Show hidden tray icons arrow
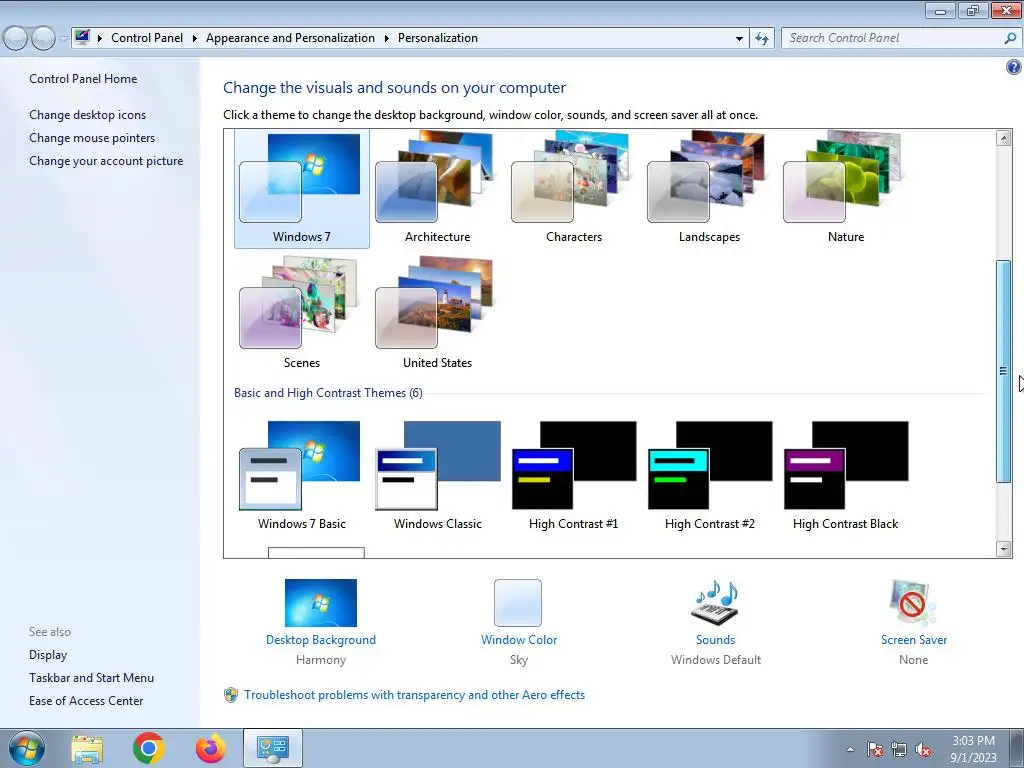This screenshot has width=1024, height=768. (850, 749)
